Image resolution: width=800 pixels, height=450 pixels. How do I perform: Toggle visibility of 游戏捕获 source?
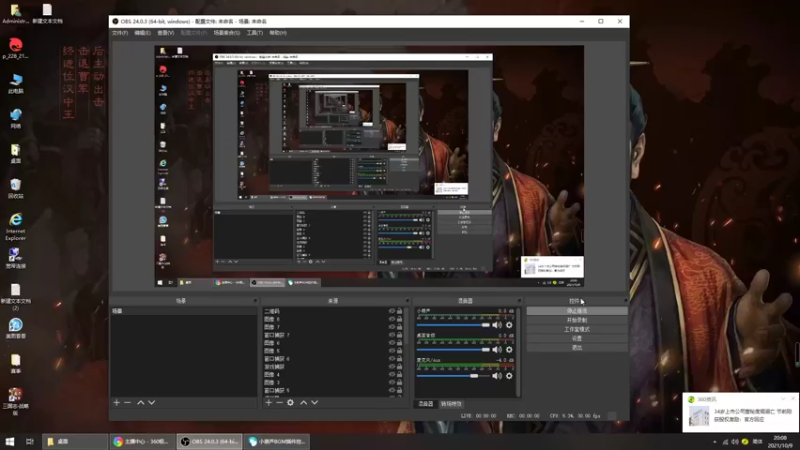pyautogui.click(x=391, y=366)
